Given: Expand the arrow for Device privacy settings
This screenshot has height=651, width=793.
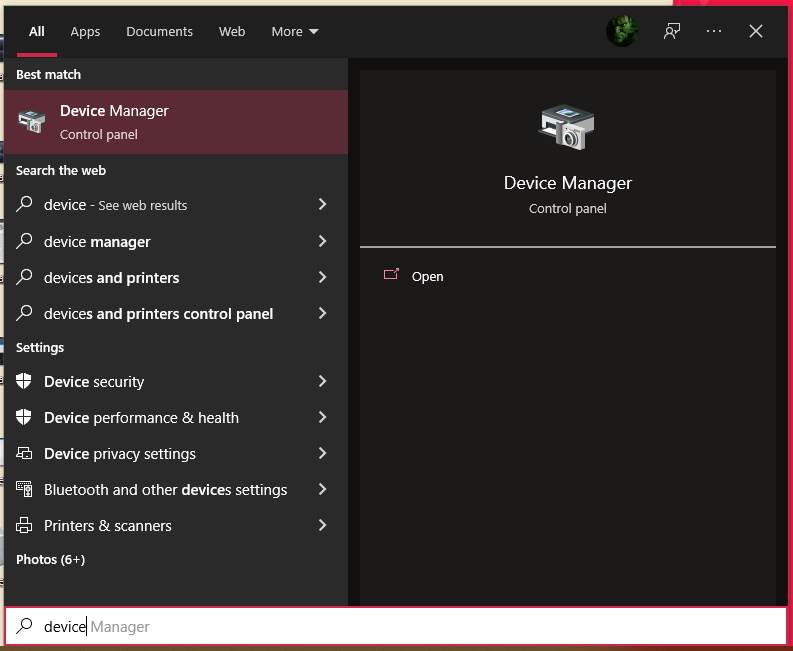Looking at the screenshot, I should (322, 453).
